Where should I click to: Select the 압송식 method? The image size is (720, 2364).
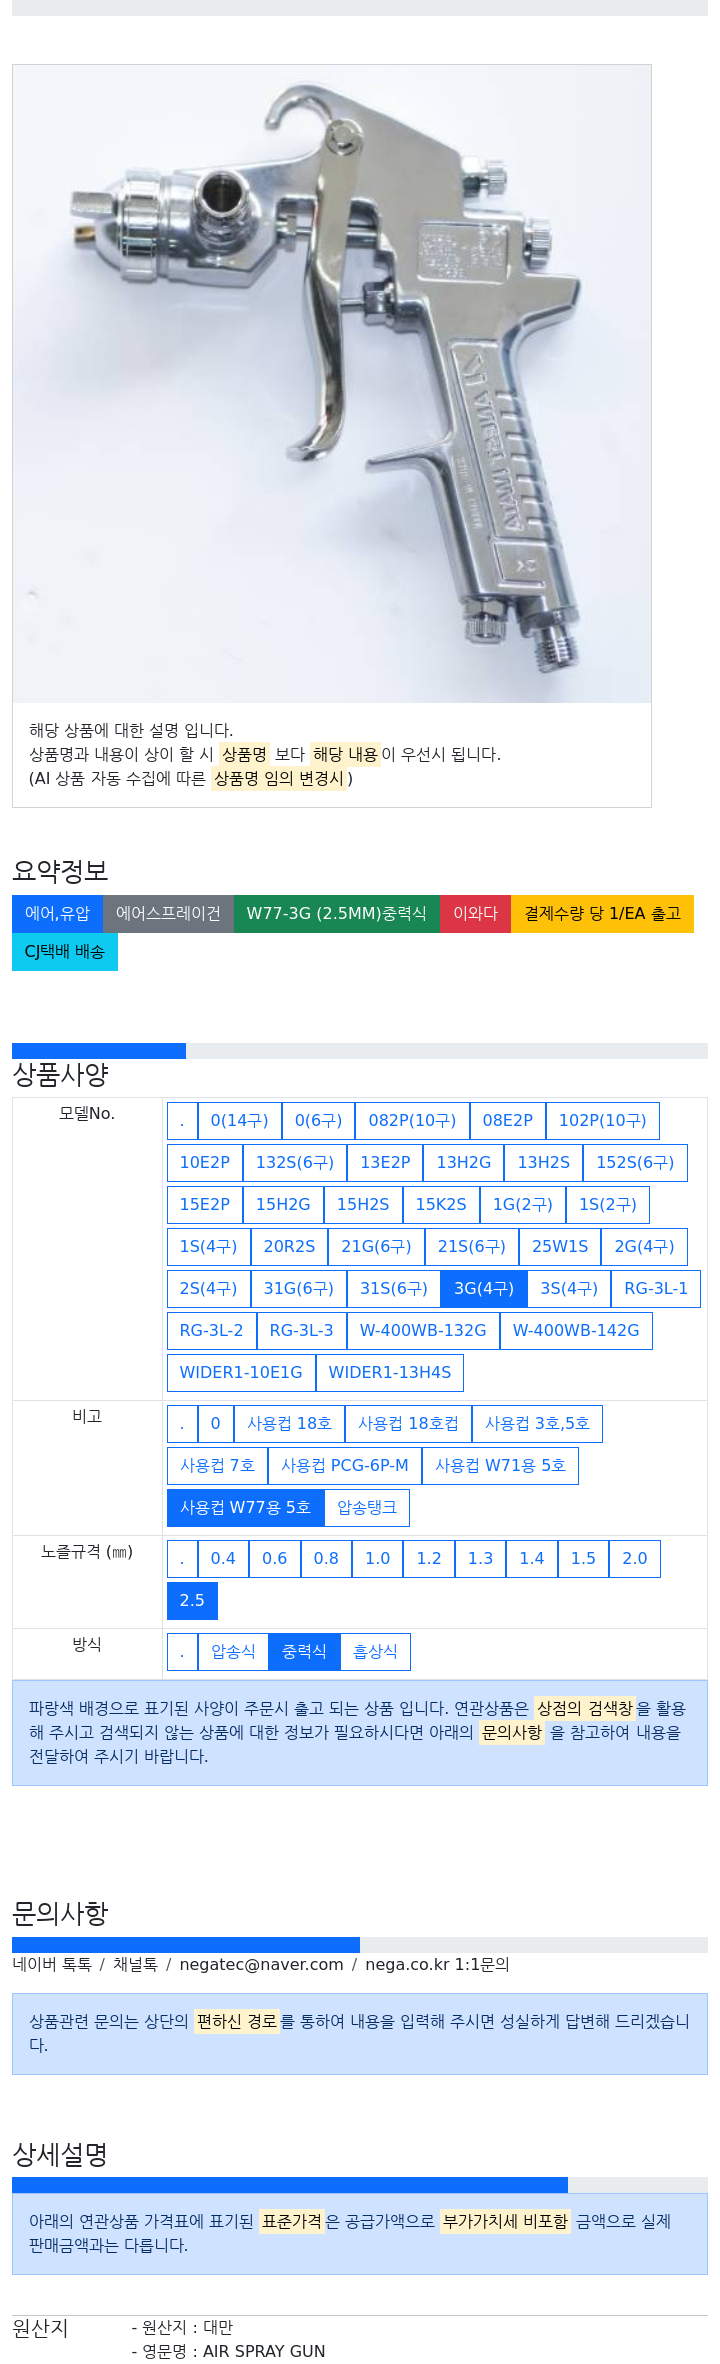tap(233, 1652)
